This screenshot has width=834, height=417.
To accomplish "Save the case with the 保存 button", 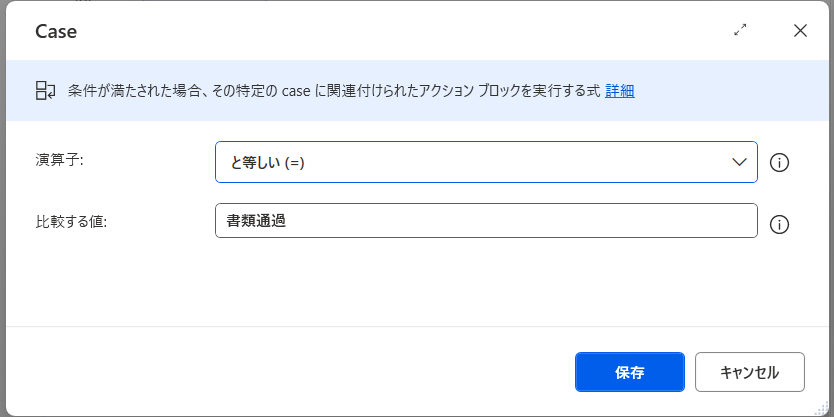I will (x=629, y=372).
